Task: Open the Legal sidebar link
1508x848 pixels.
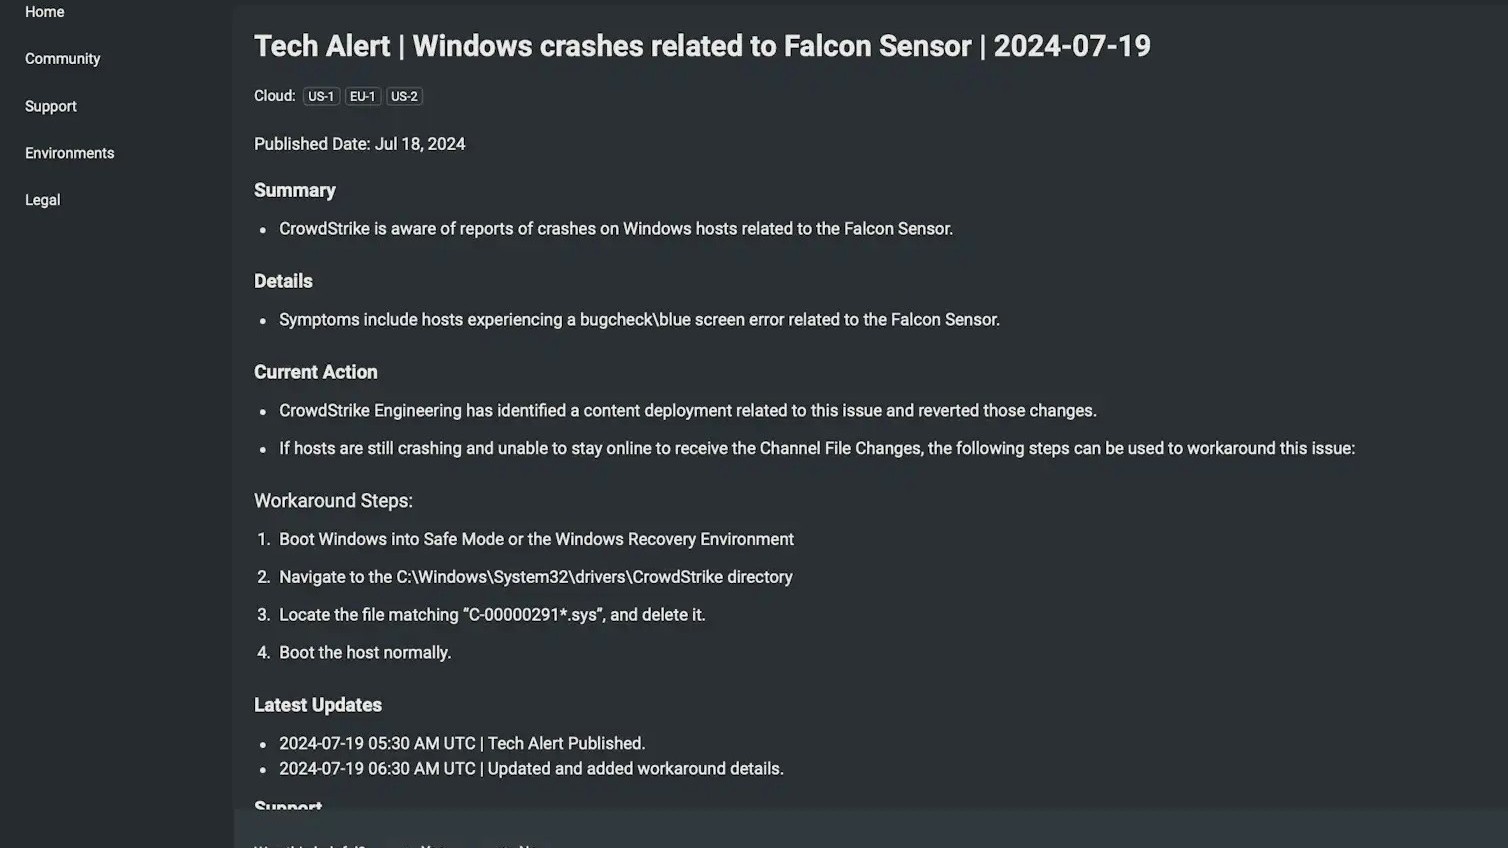Action: [42, 200]
